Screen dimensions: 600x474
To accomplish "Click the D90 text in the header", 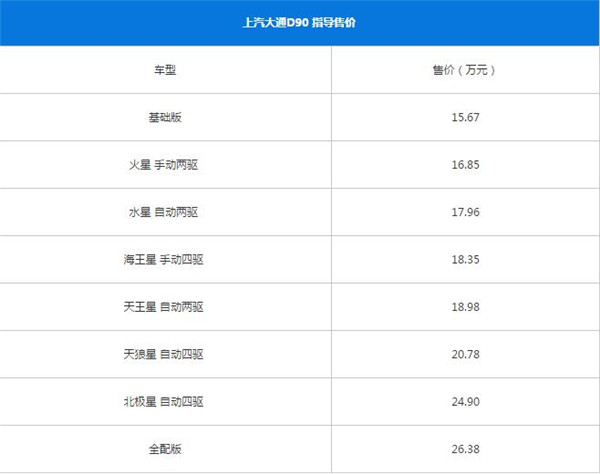I will pyautogui.click(x=298, y=23).
